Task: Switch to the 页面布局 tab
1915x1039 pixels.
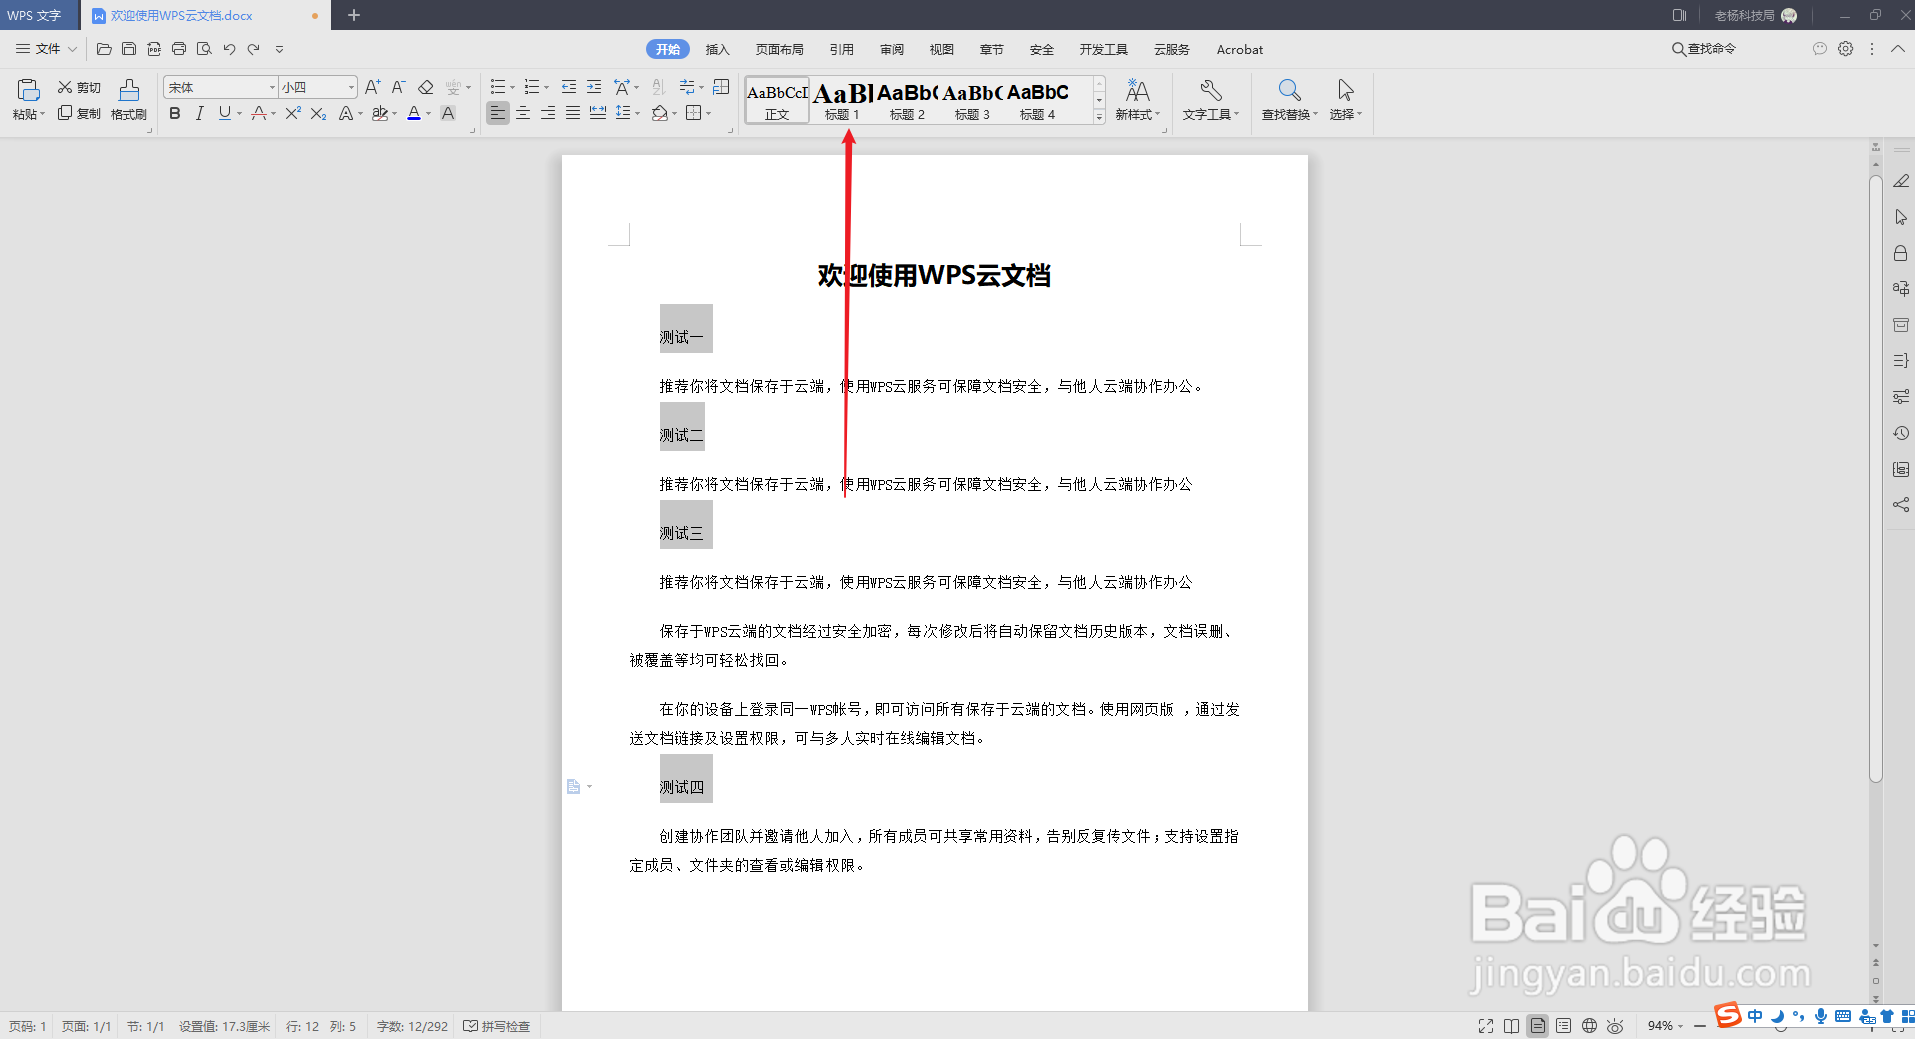Action: coord(780,49)
